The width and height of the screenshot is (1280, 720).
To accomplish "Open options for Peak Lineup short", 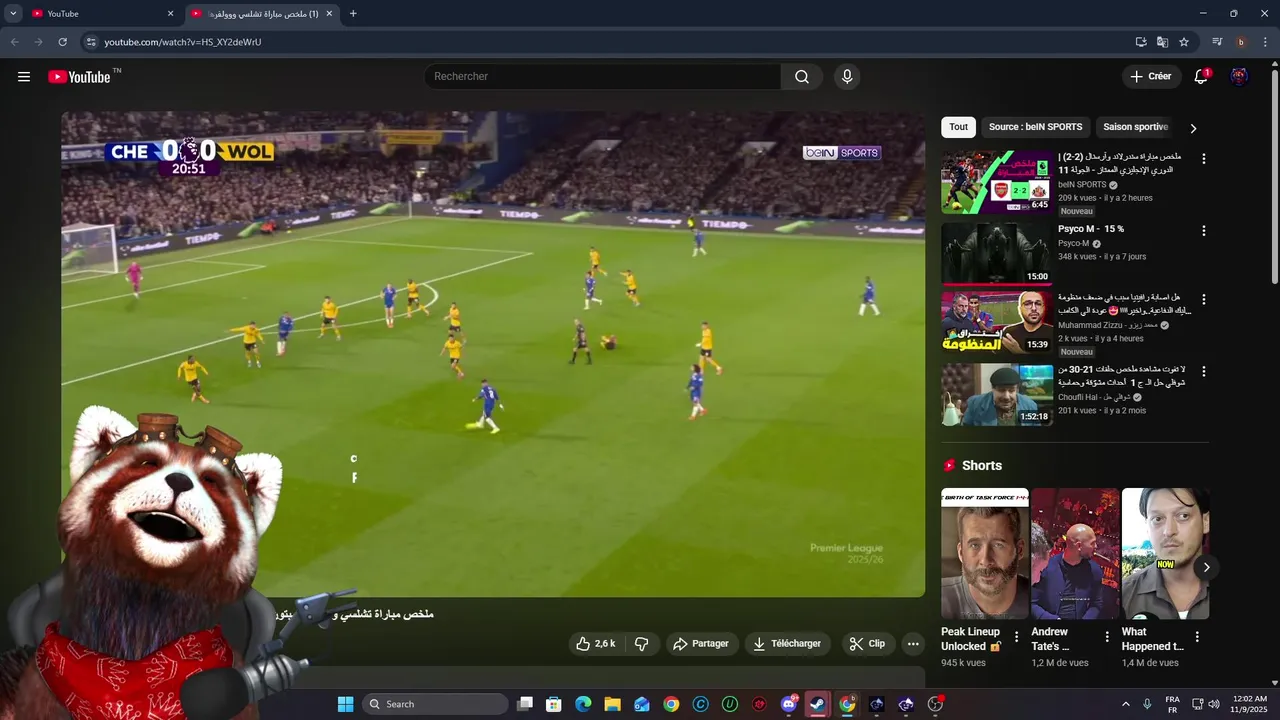I will (1017, 637).
